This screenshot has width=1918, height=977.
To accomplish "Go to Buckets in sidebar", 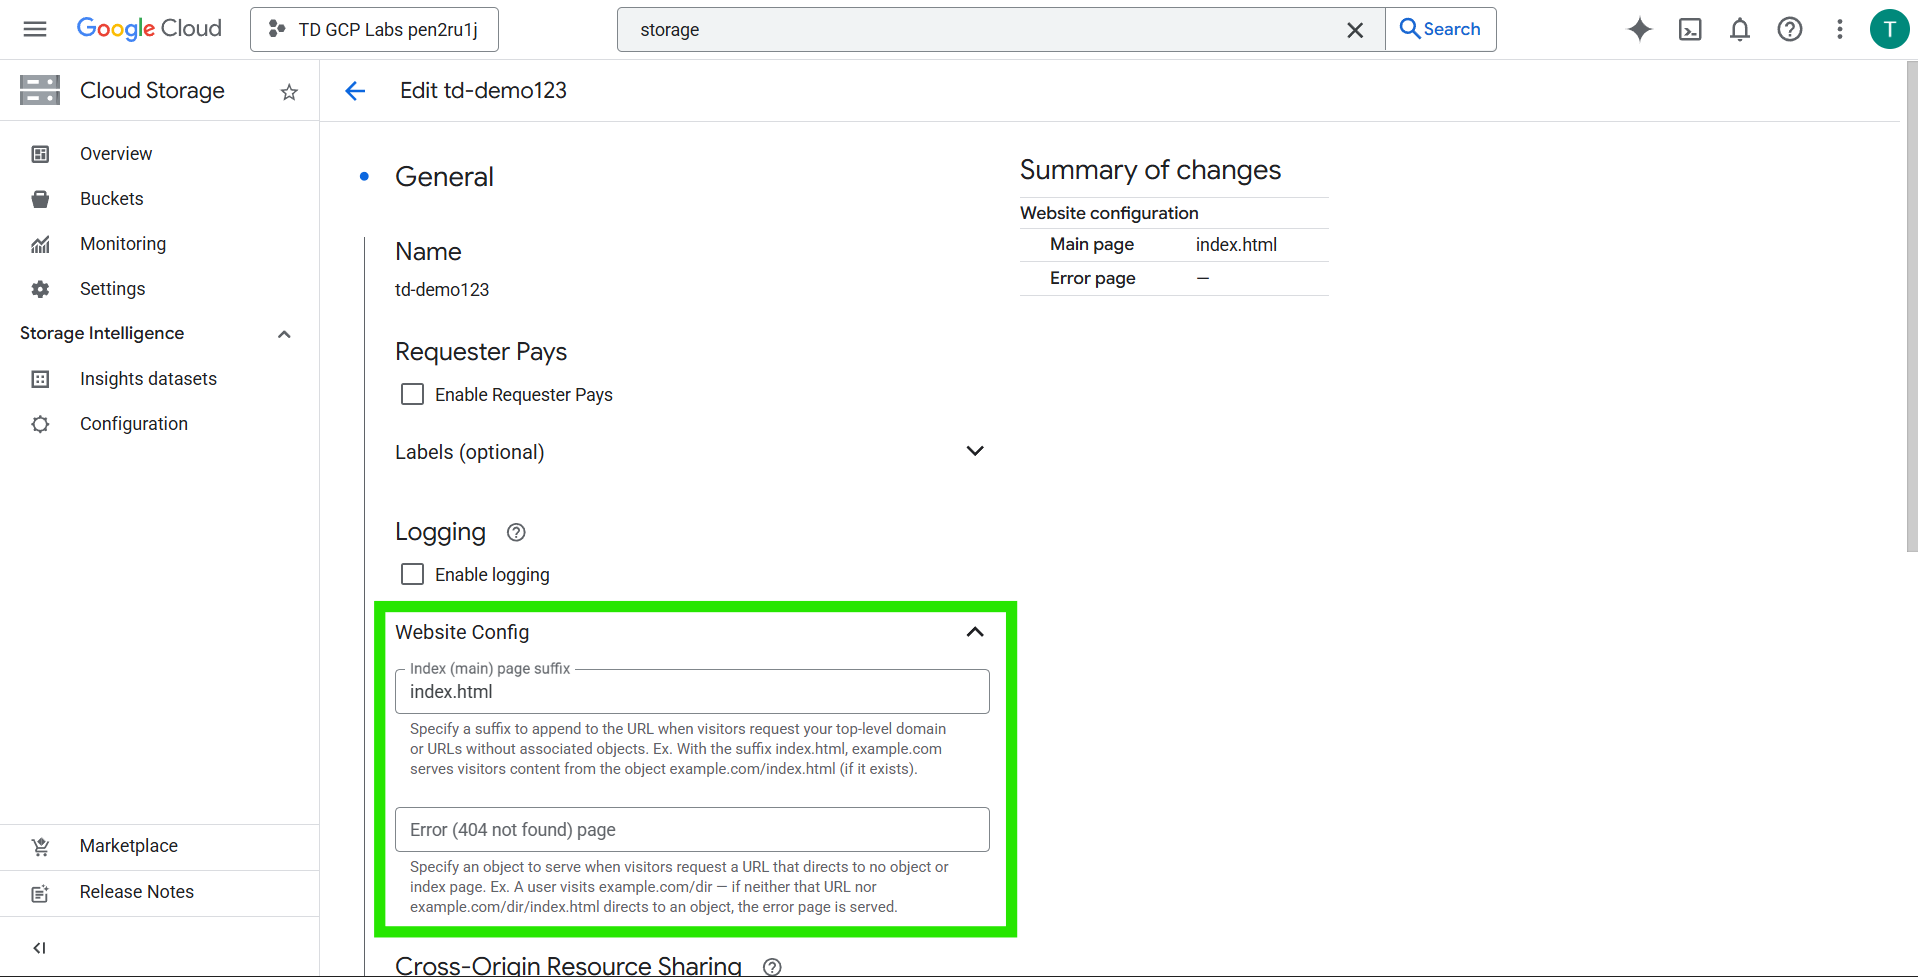I will point(111,199).
